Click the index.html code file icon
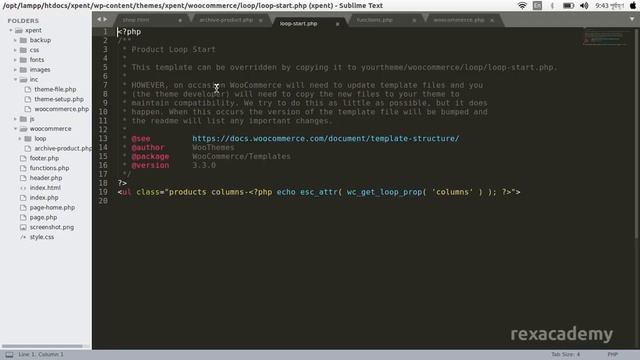640x360 pixels. pos(23,188)
